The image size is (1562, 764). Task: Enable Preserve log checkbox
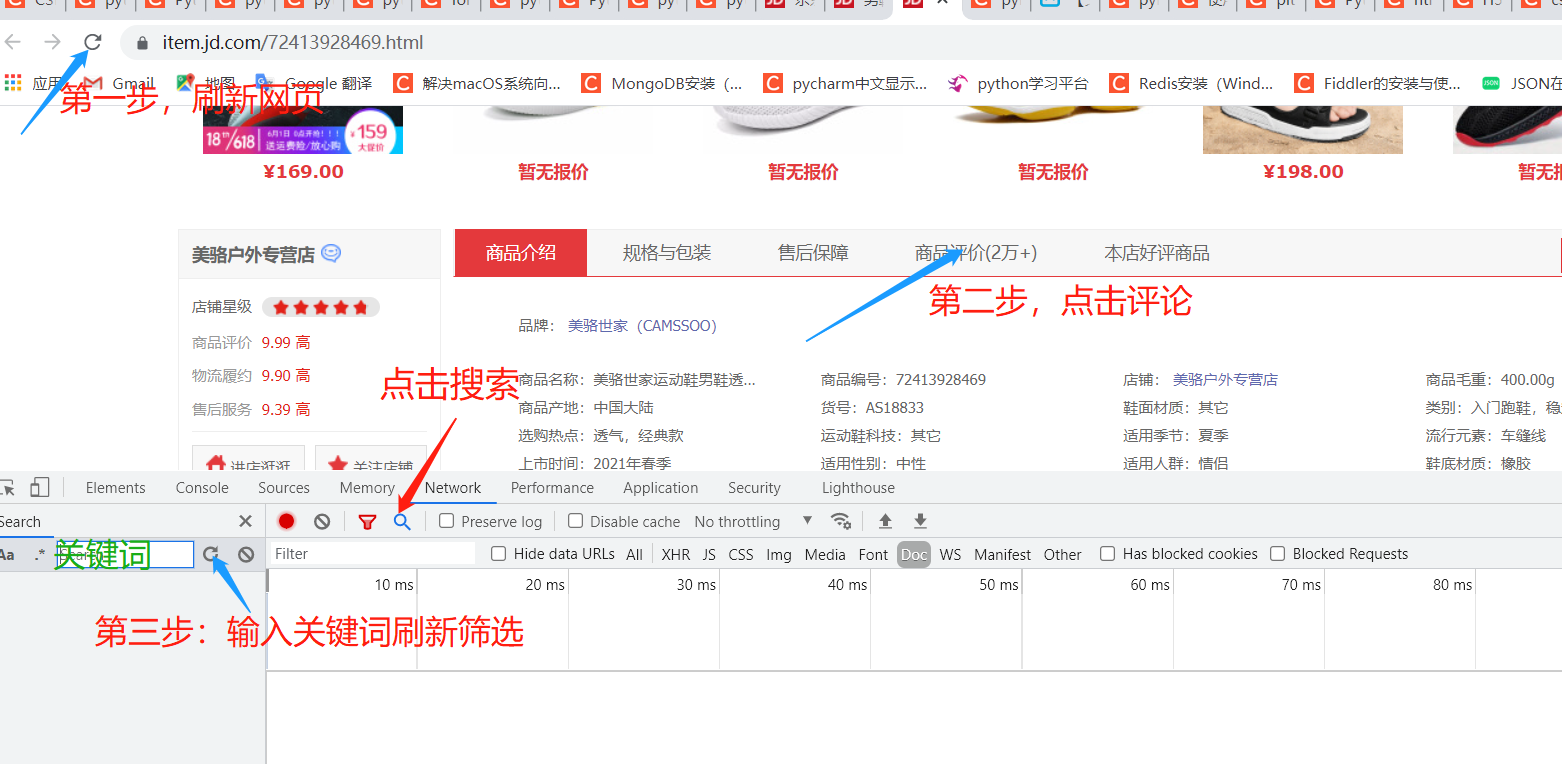coord(447,521)
